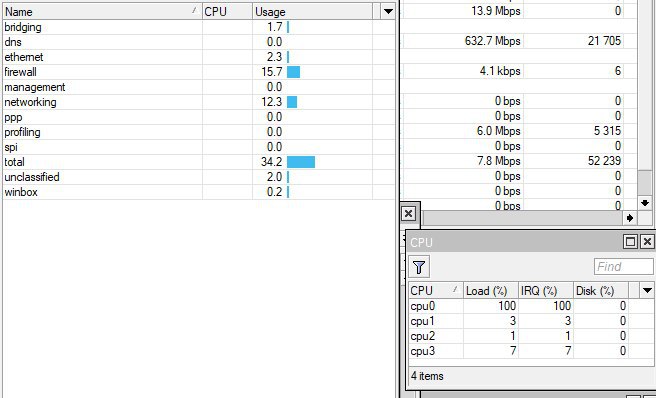Maximize the CPU window
This screenshot has height=398, width=656.
click(630, 241)
